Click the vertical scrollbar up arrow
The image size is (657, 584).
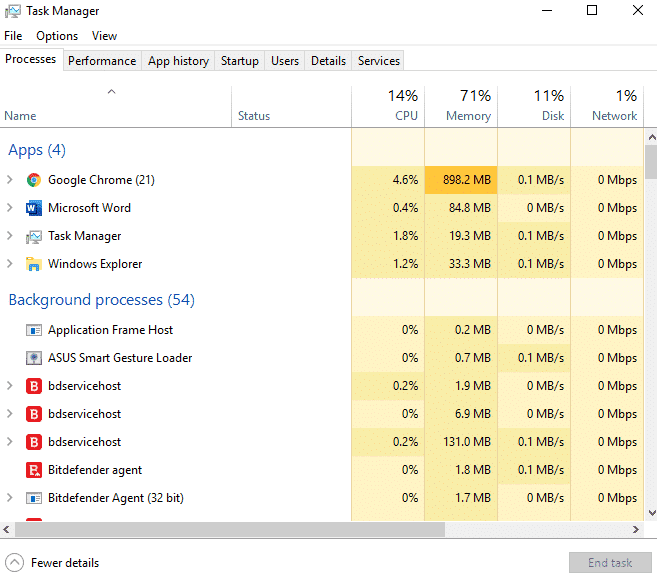click(652, 137)
